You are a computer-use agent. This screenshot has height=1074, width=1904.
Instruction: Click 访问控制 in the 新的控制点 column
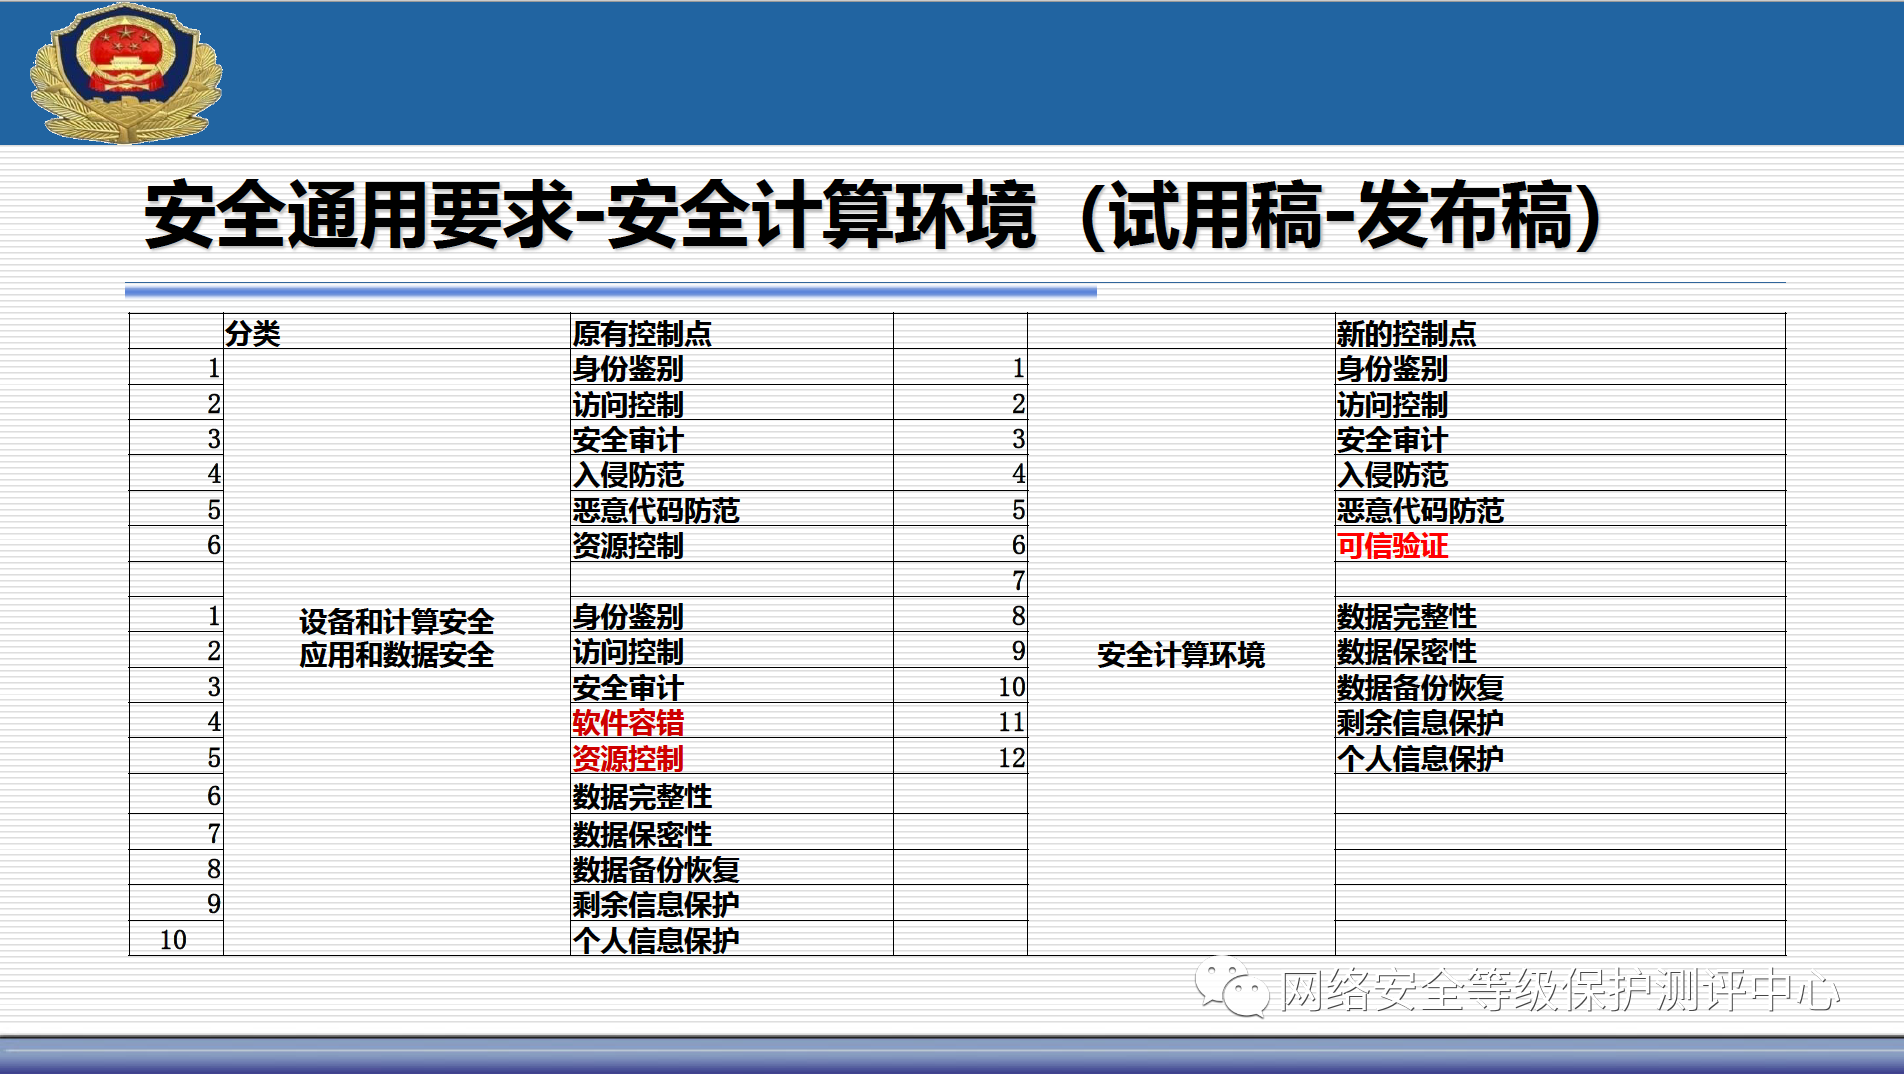pos(1392,404)
